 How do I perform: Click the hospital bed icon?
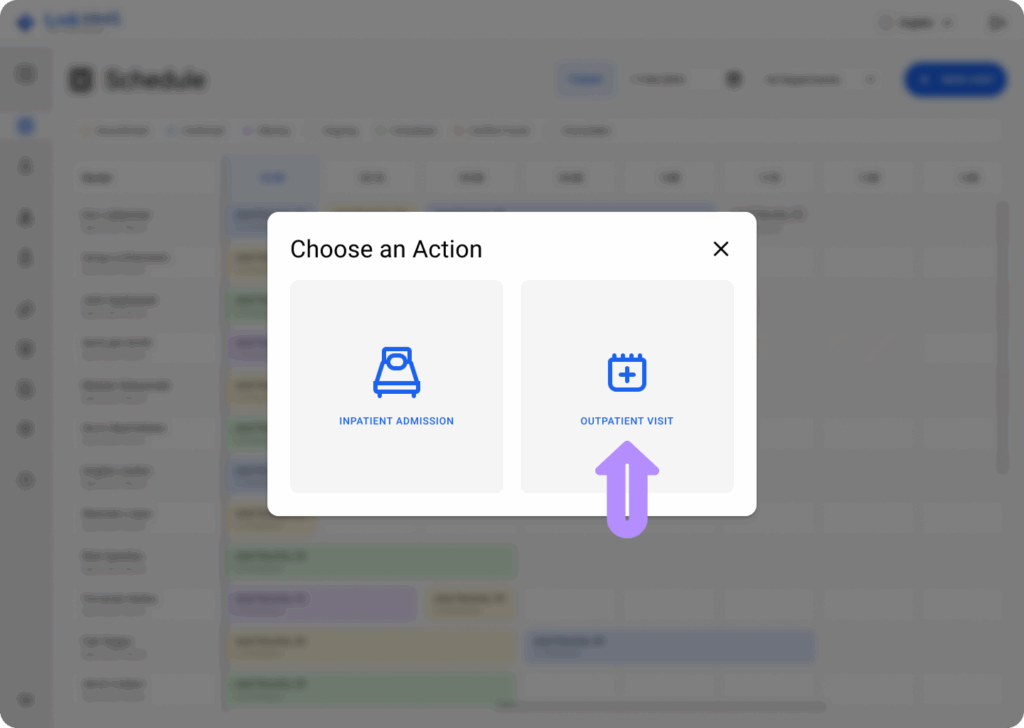coord(396,372)
